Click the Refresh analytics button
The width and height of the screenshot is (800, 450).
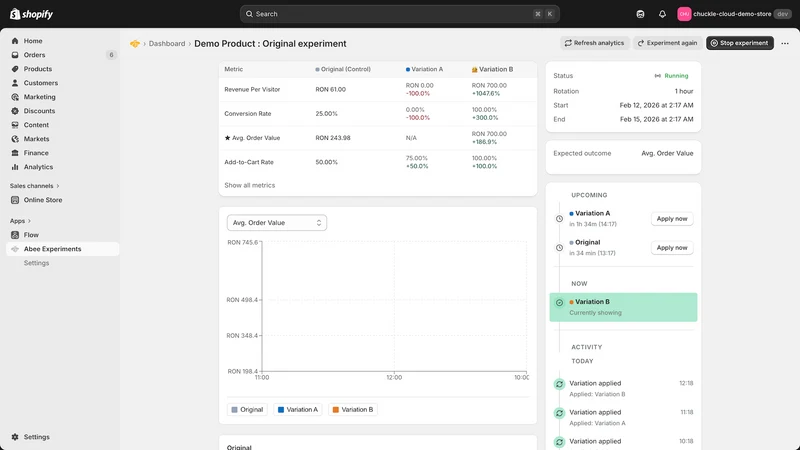594,43
